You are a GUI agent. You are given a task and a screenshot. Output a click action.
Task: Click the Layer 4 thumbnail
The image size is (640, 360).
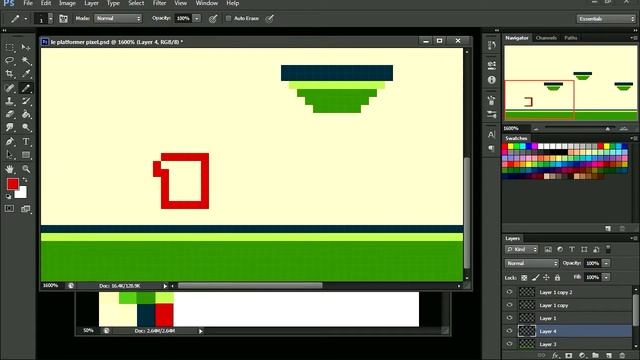point(527,331)
